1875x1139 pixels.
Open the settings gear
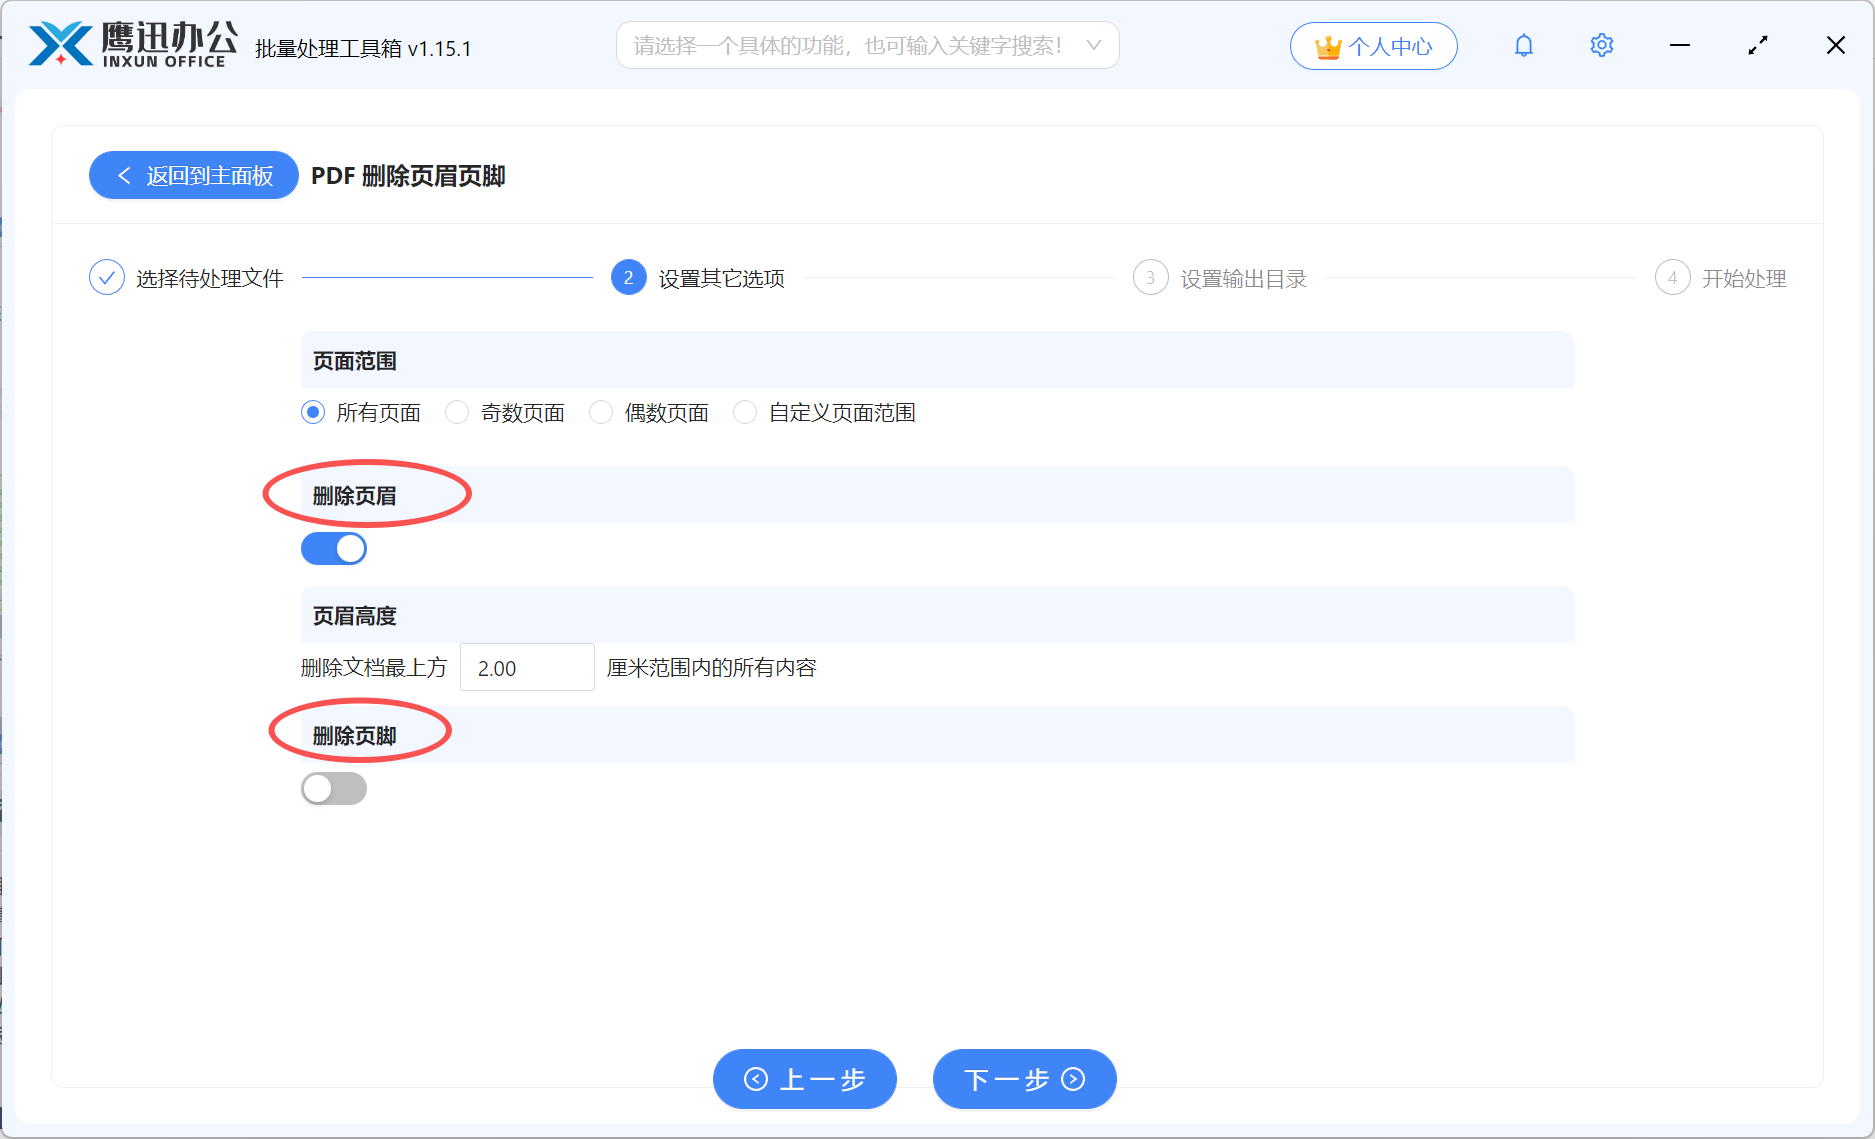(1601, 46)
